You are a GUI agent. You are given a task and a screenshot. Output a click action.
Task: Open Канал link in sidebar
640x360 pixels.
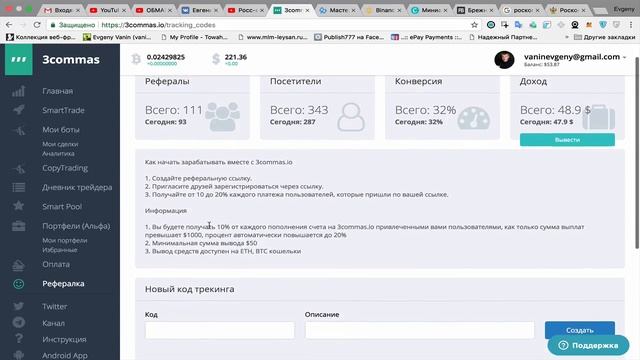(x=53, y=323)
